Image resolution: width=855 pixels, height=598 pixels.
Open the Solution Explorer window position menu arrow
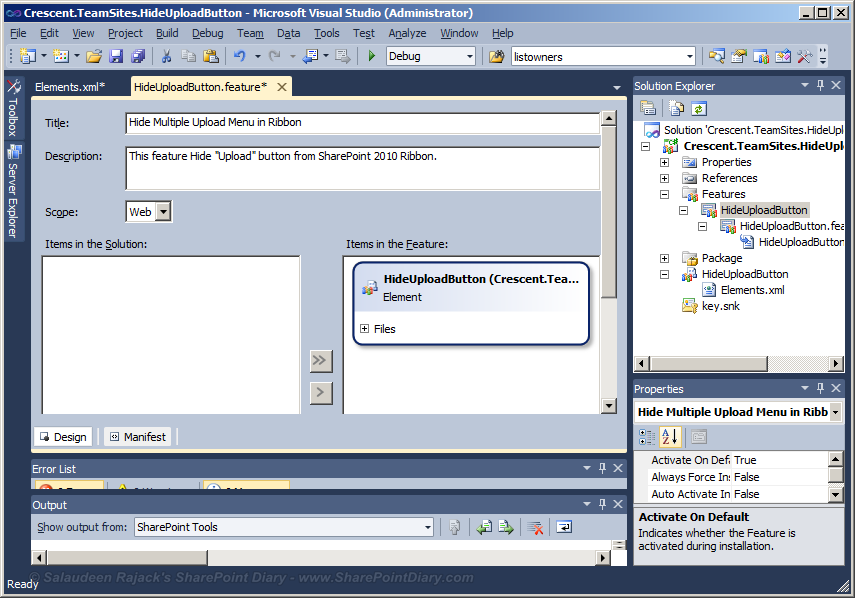(x=804, y=85)
